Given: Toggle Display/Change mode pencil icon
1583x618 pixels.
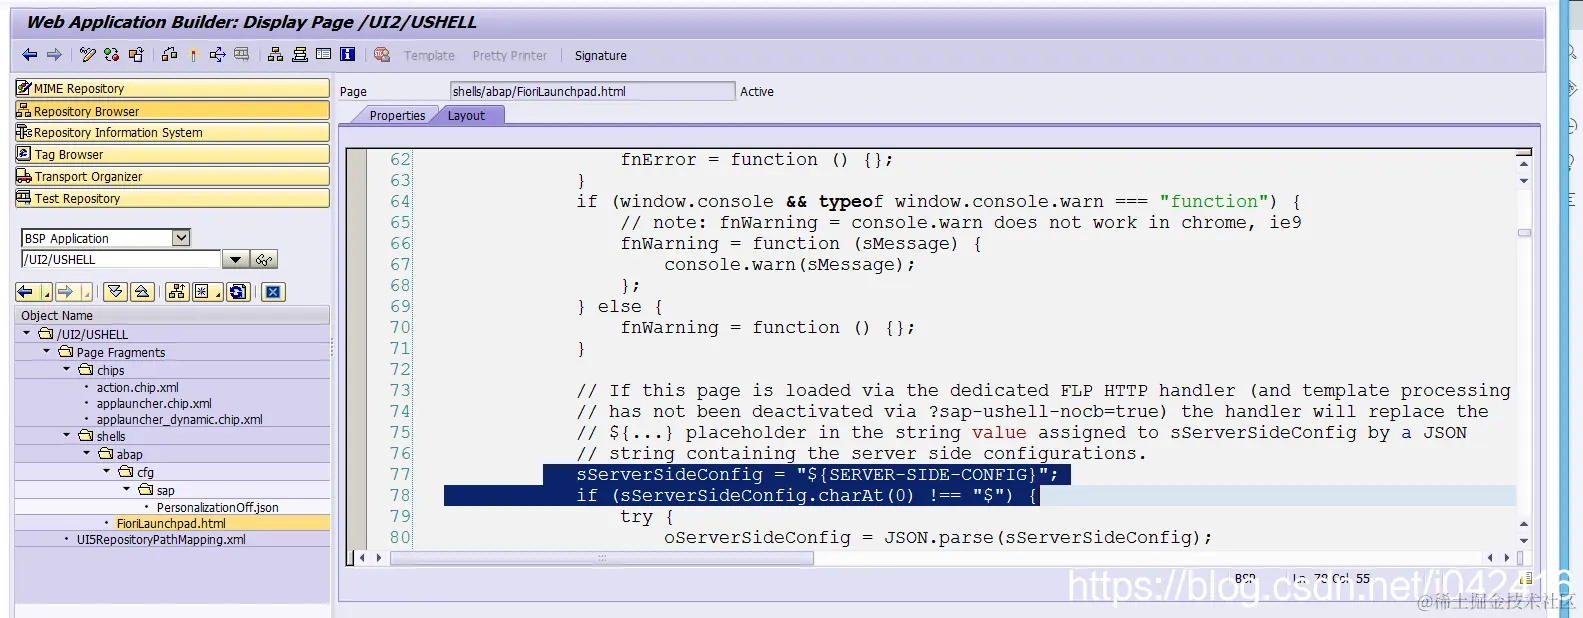Looking at the screenshot, I should pos(88,55).
